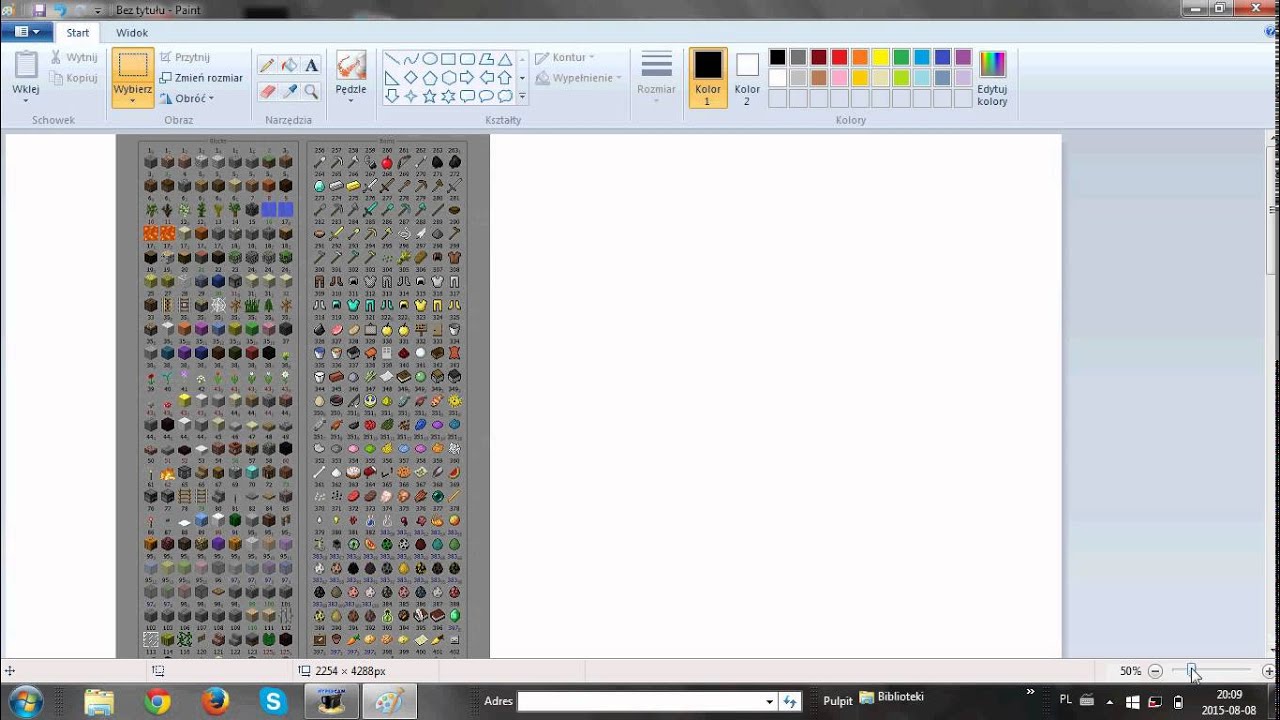Viewport: 1280px width, 720px height.
Task: Set Kolor 1 as active color
Action: 708,78
